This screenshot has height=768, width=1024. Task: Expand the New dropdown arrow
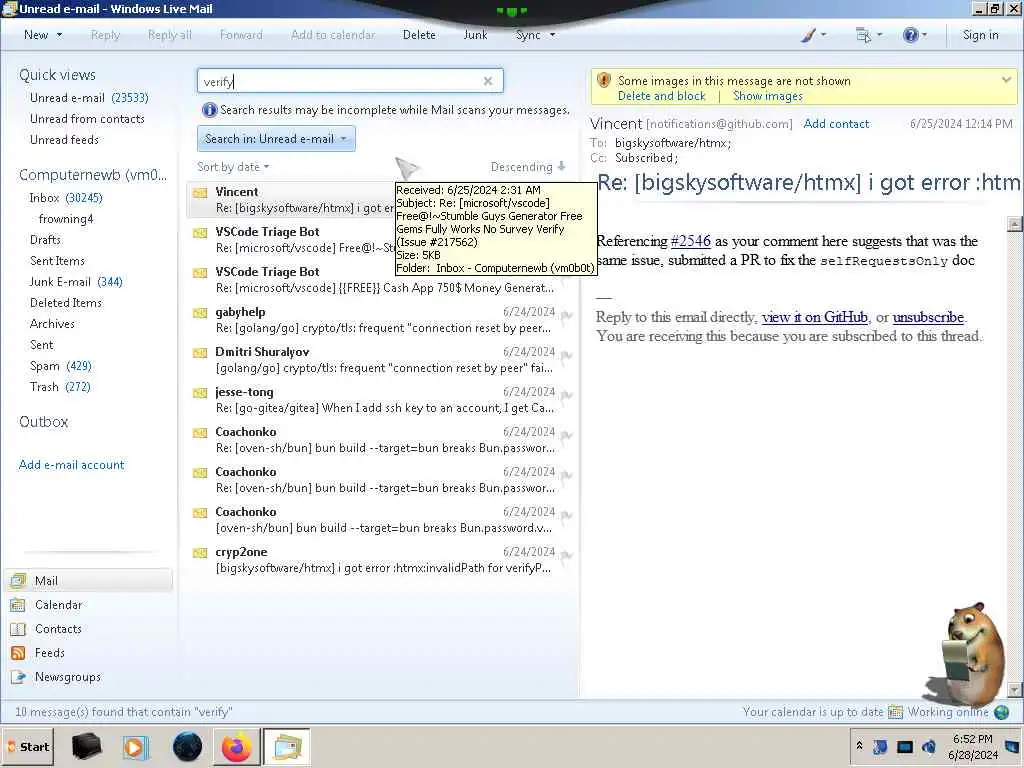59,35
